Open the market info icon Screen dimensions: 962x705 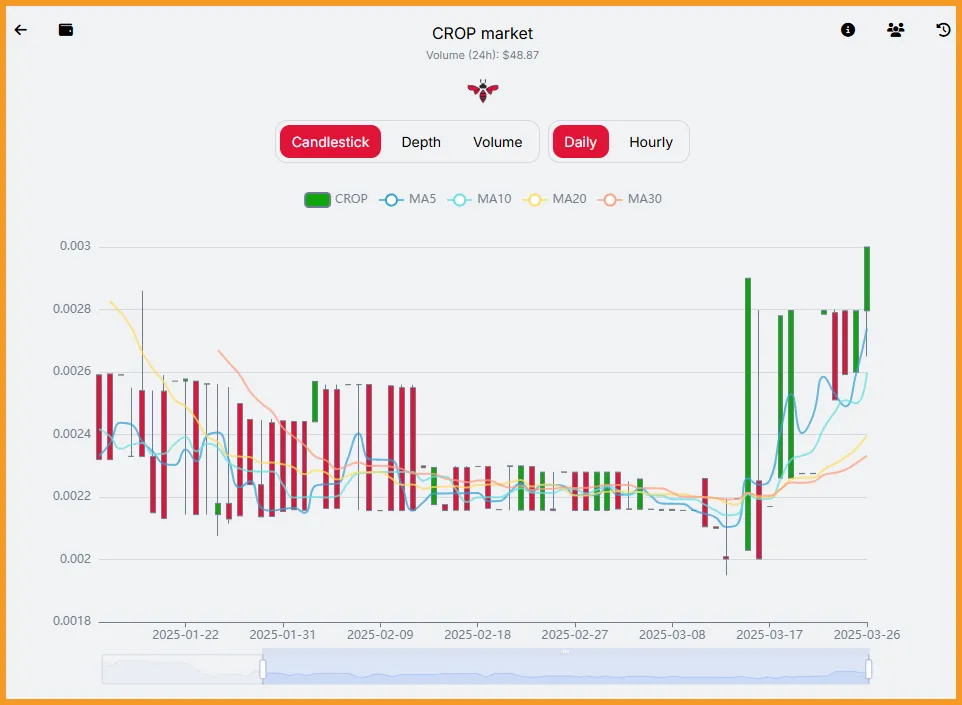click(x=847, y=29)
